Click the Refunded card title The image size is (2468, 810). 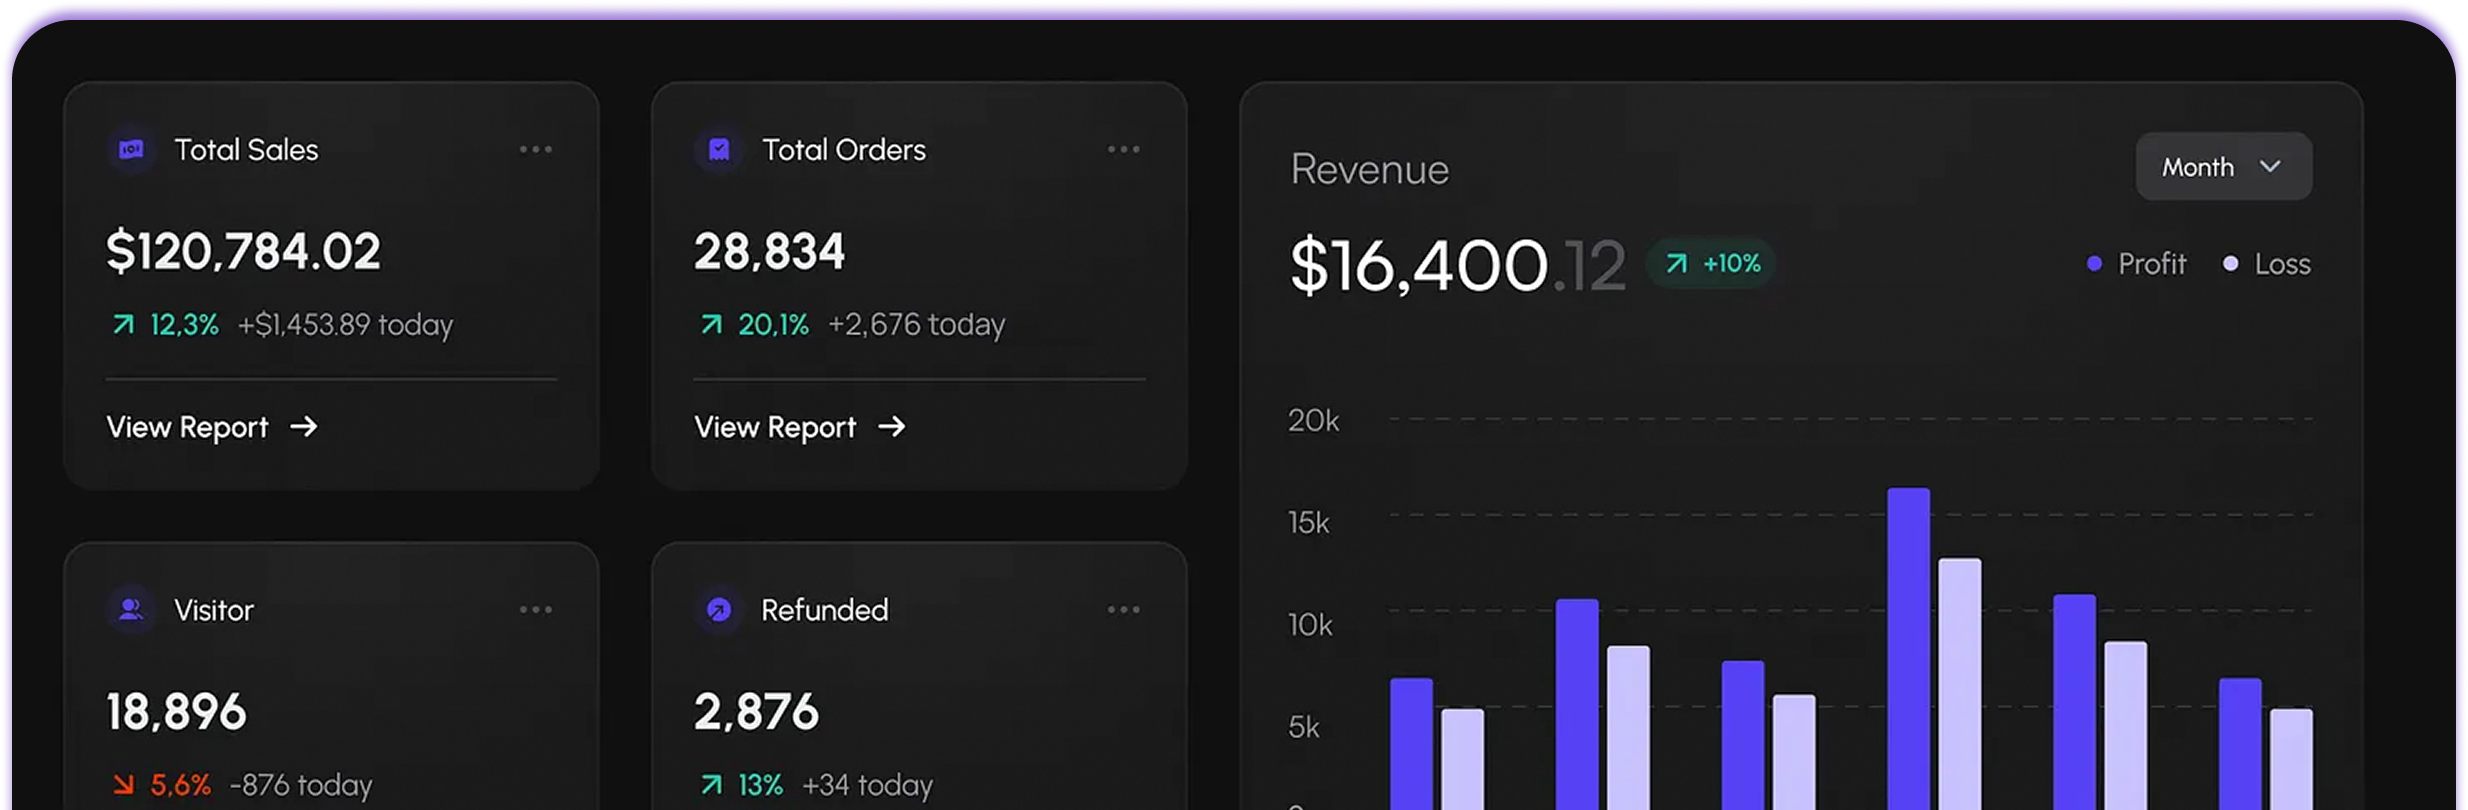pos(825,610)
